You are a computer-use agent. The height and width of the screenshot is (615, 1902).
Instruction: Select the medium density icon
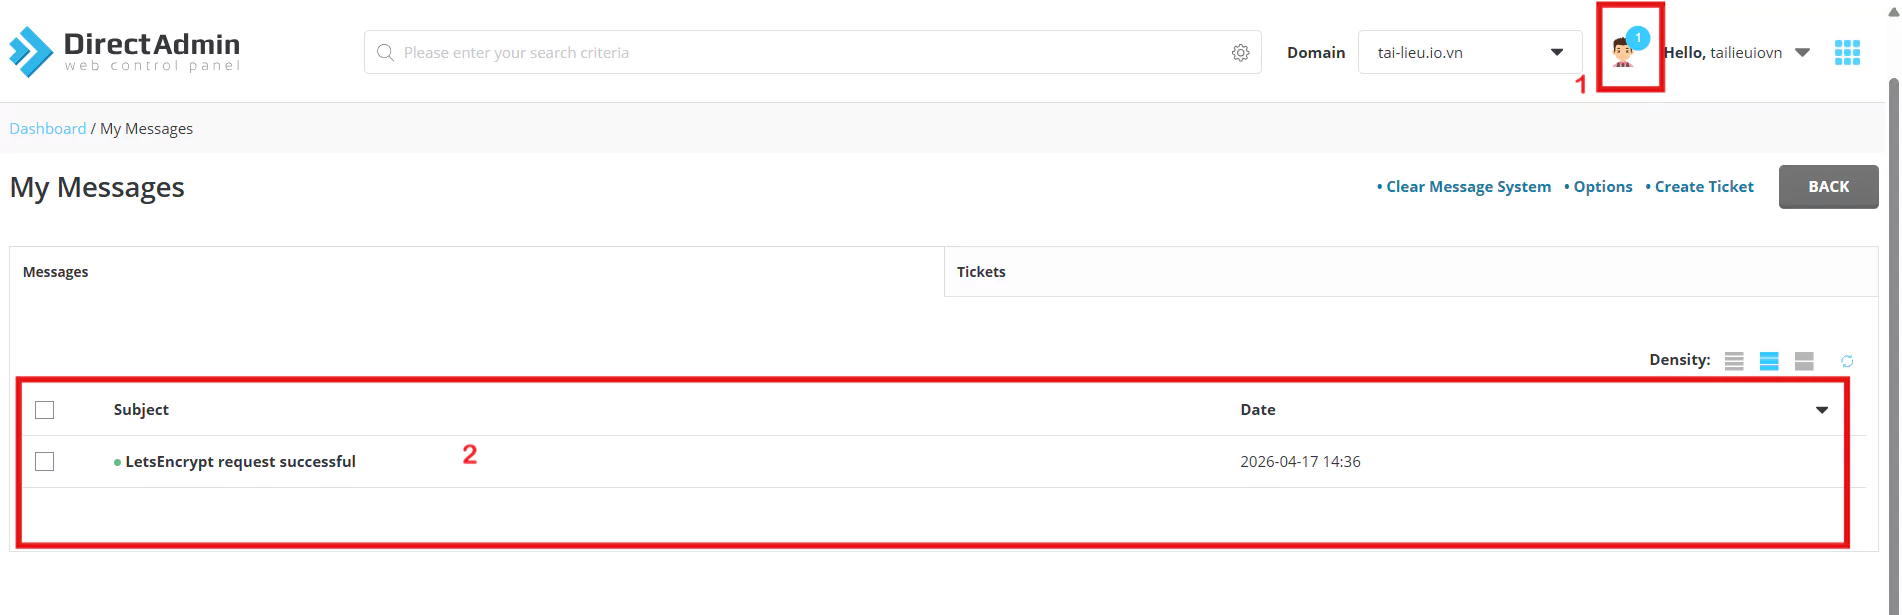pos(1769,361)
